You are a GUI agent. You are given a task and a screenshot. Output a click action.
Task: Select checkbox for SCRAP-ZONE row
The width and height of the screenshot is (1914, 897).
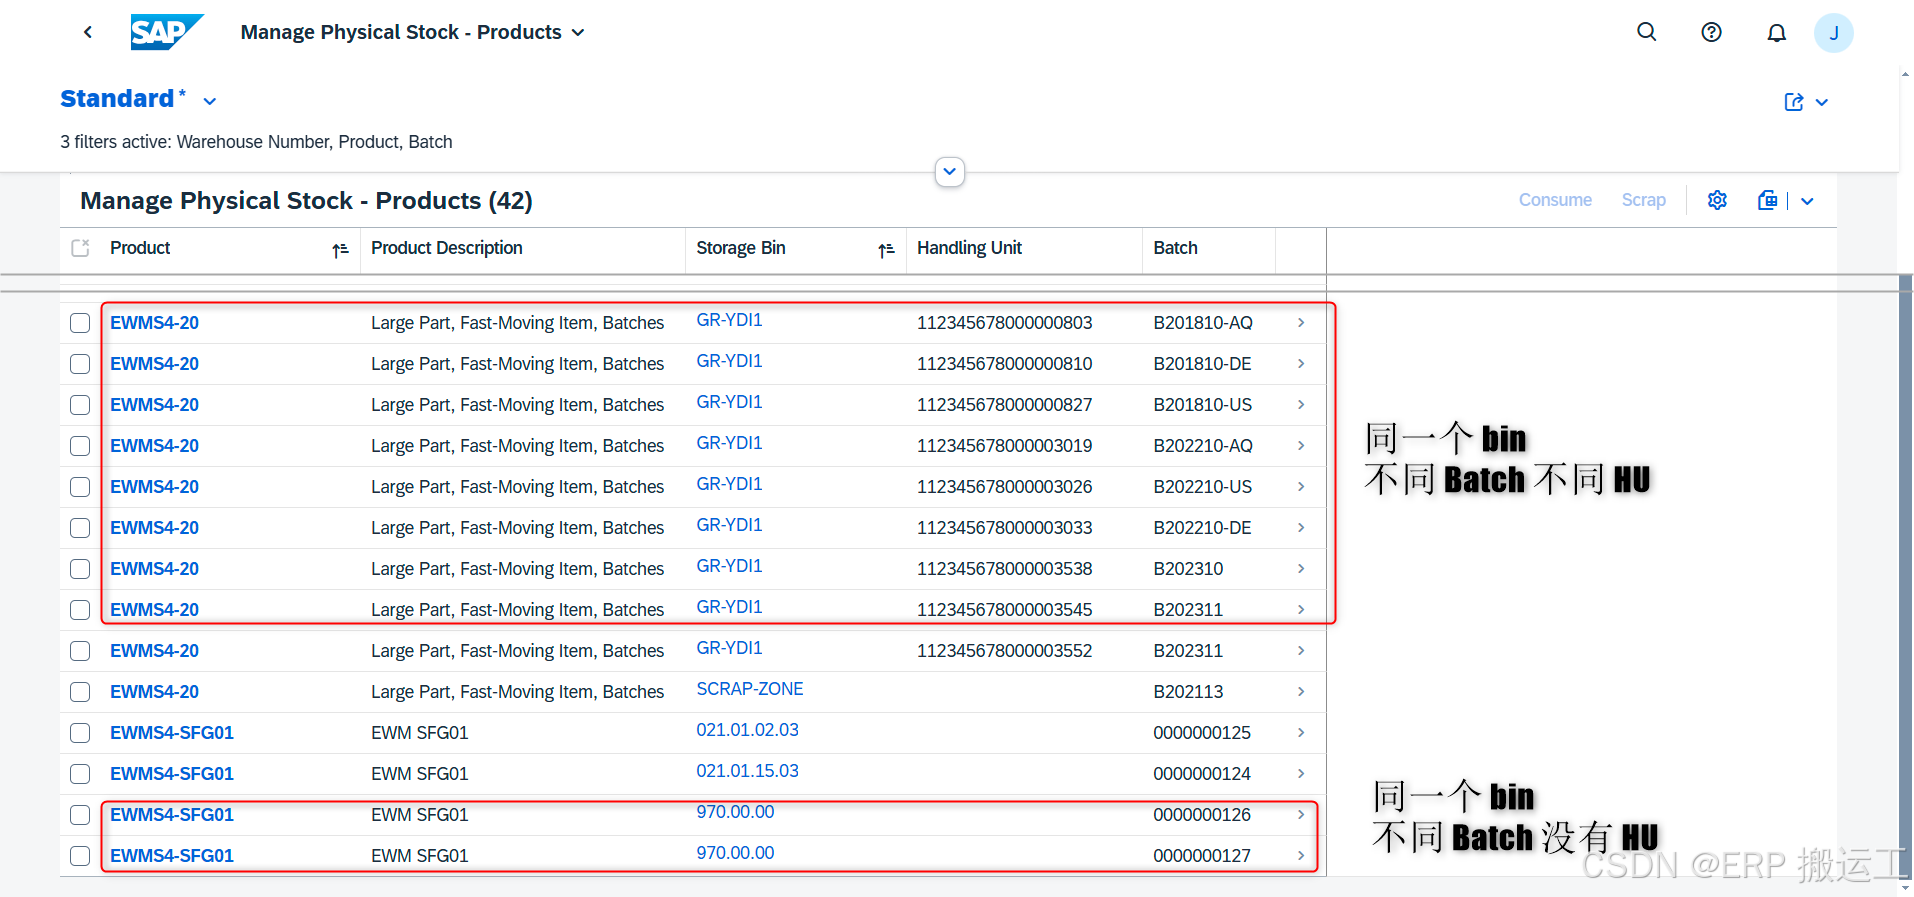(x=80, y=692)
